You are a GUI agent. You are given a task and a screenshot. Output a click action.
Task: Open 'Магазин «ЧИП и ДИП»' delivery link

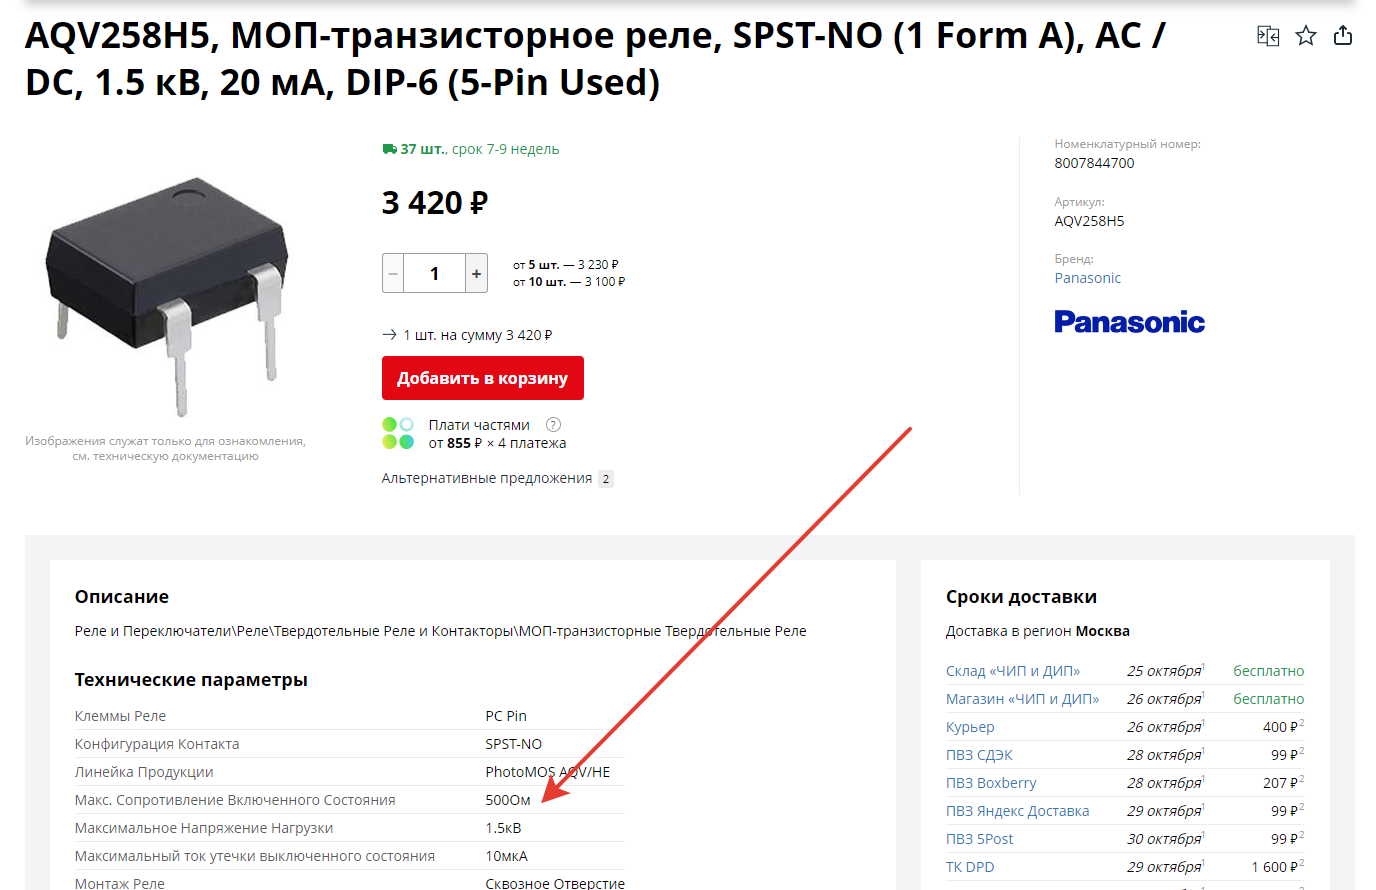point(1022,699)
